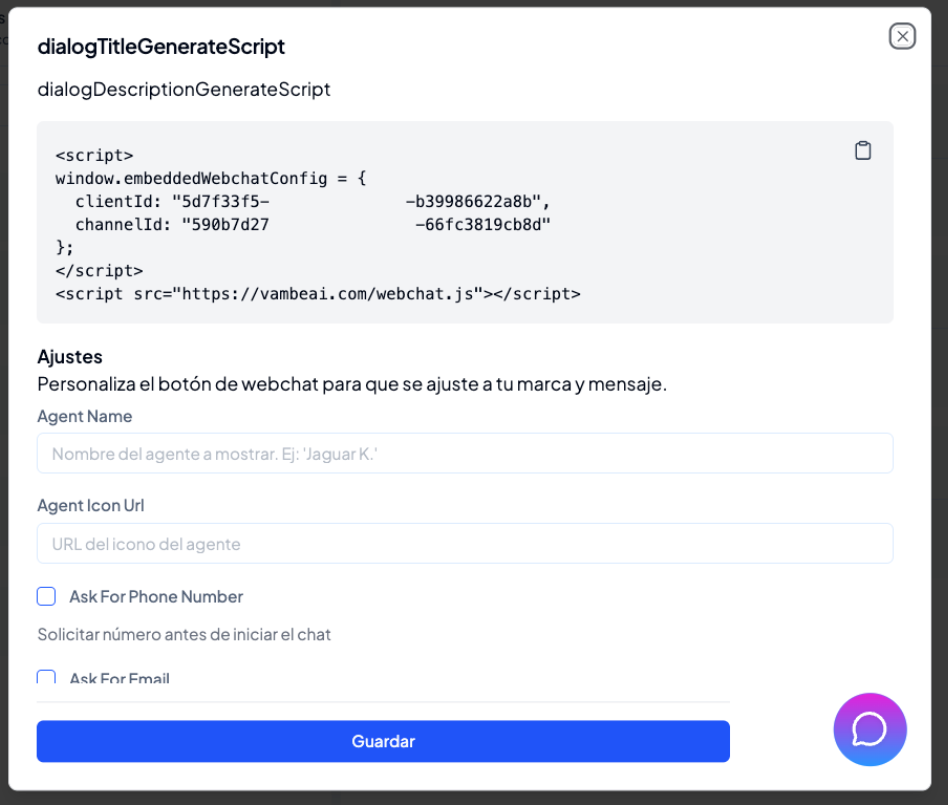Copy the embed script with clipboard icon
The width and height of the screenshot is (948, 805).
tap(863, 151)
